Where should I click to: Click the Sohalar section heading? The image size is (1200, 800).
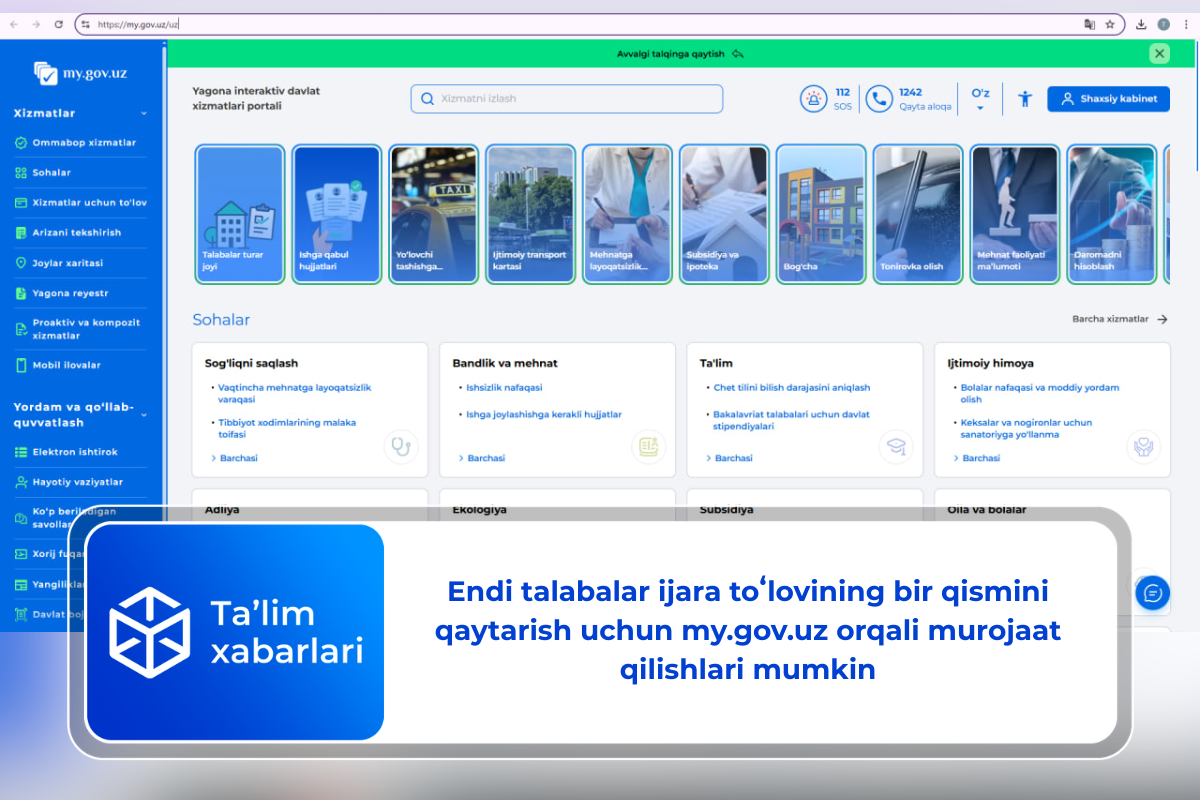click(221, 320)
